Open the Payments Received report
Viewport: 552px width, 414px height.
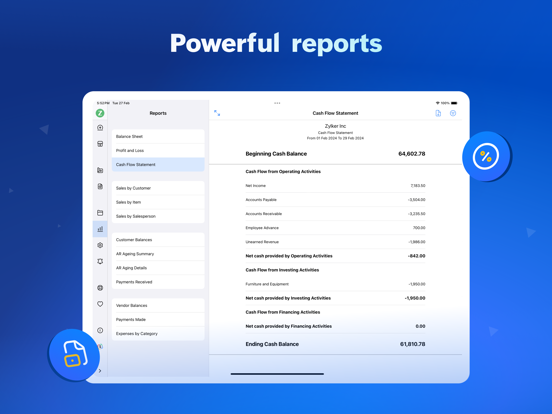[158, 282]
